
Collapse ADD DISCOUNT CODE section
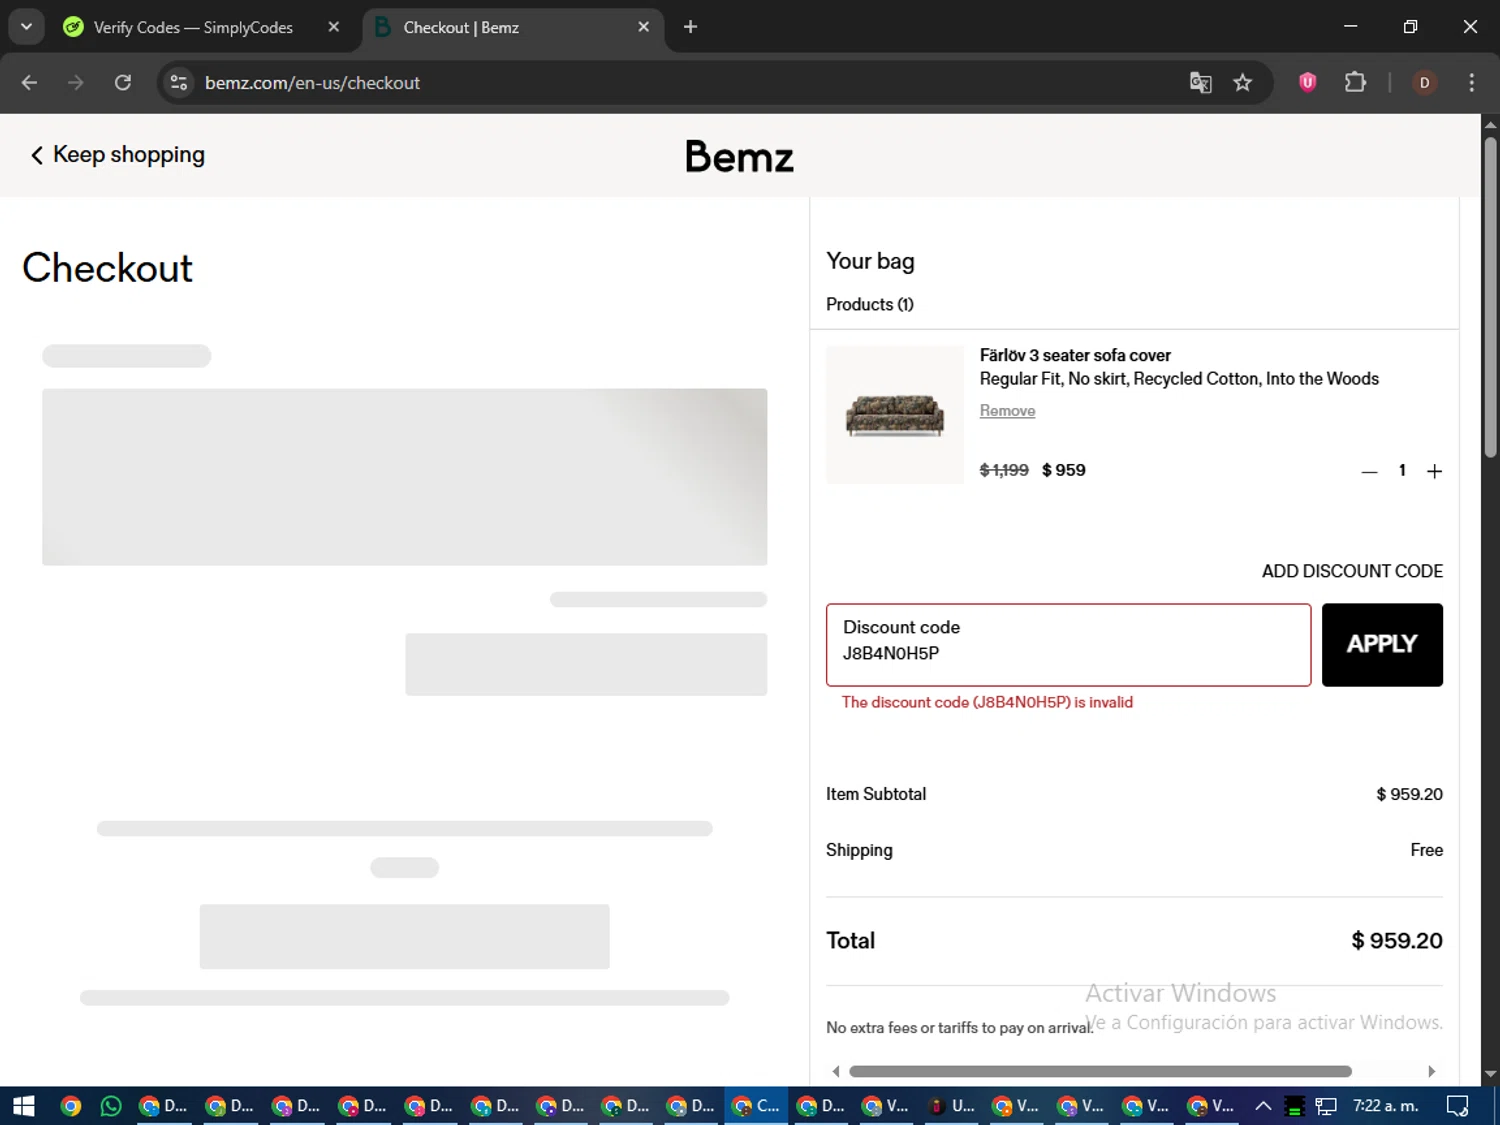[1352, 571]
